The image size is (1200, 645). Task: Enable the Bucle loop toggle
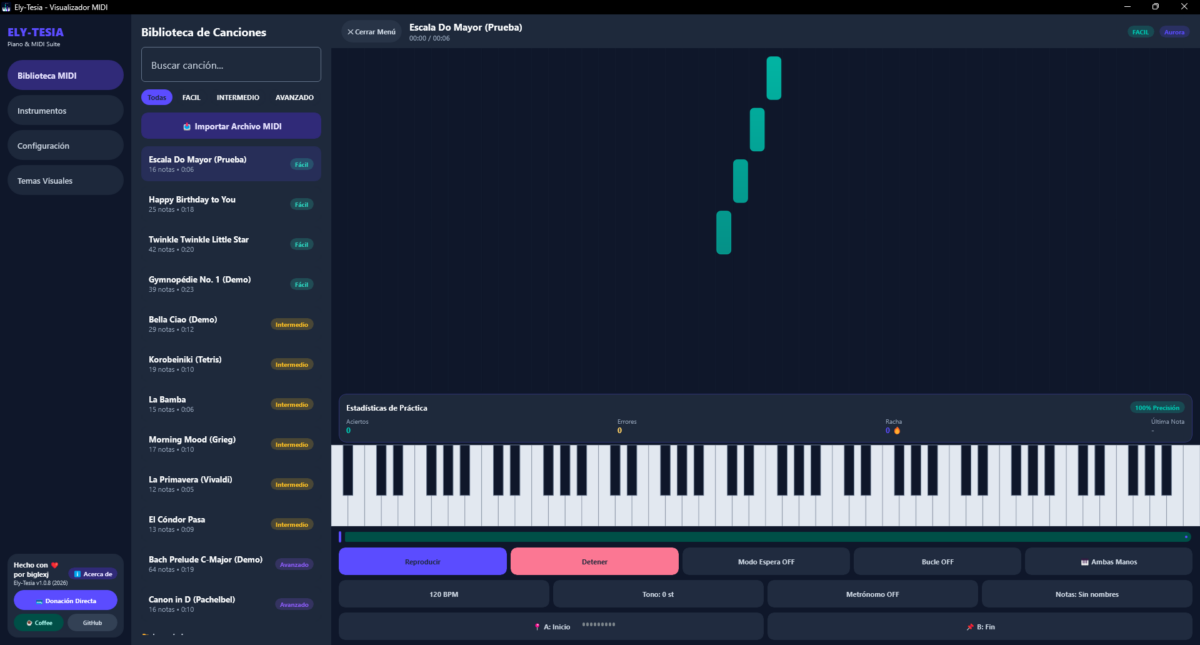[937, 561]
